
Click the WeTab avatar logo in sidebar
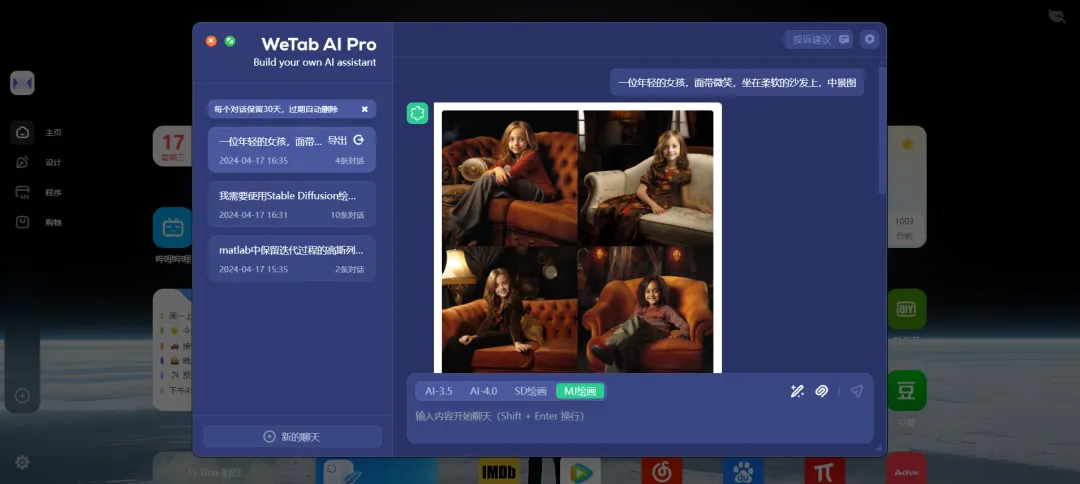pos(22,83)
